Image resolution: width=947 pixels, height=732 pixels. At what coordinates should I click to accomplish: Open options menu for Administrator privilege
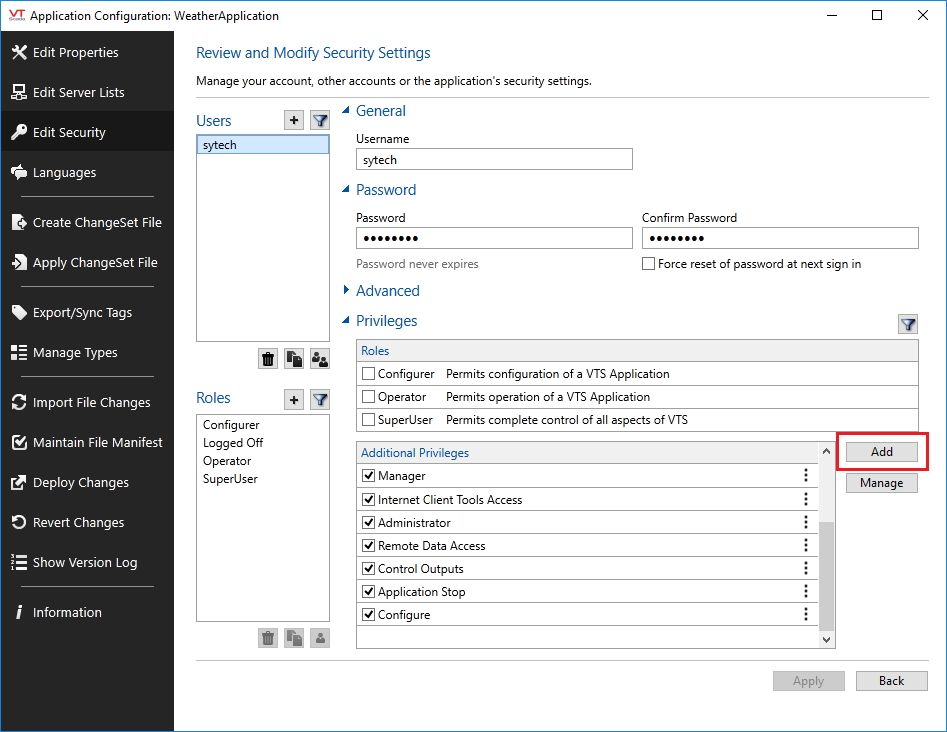click(x=806, y=522)
